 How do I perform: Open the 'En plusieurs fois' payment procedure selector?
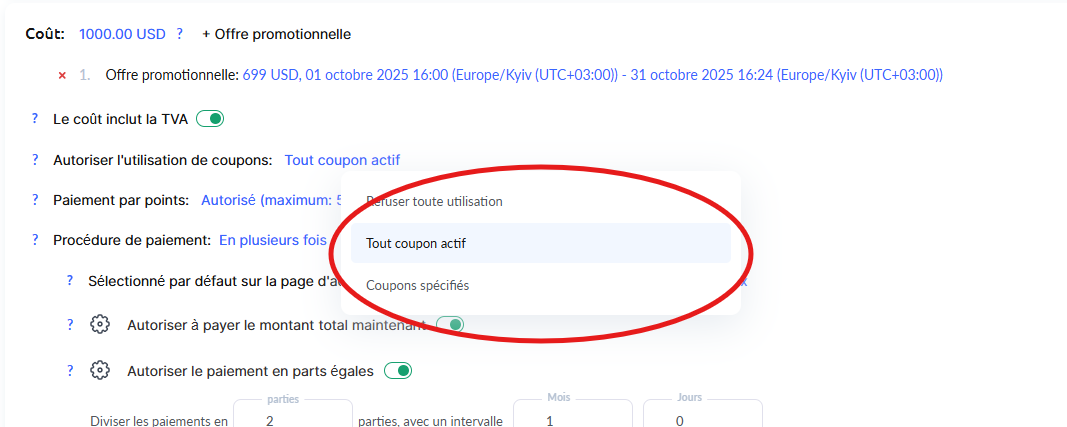(273, 240)
